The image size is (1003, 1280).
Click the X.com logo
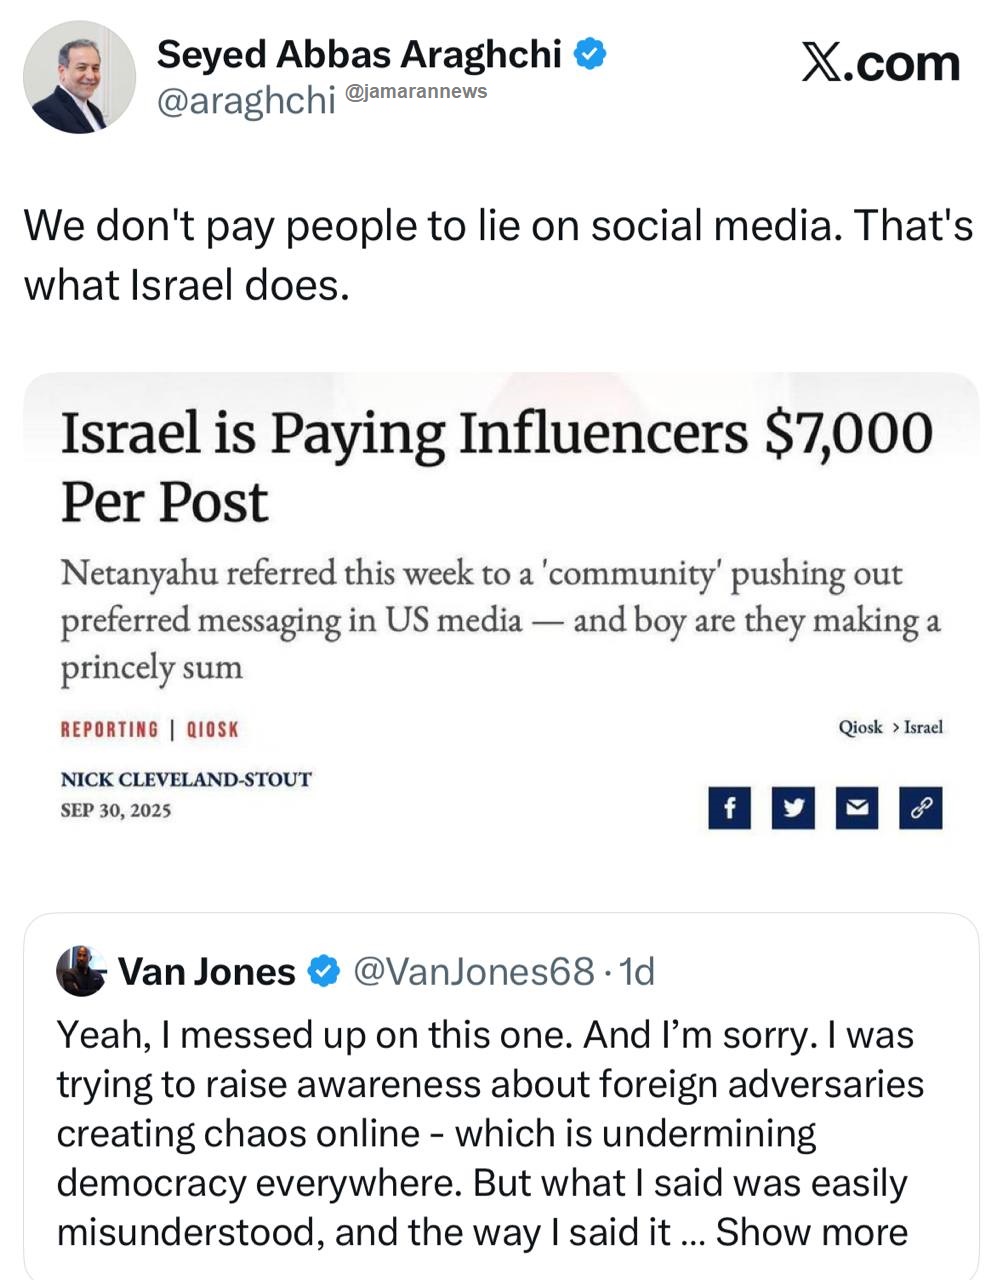pyautogui.click(x=880, y=62)
